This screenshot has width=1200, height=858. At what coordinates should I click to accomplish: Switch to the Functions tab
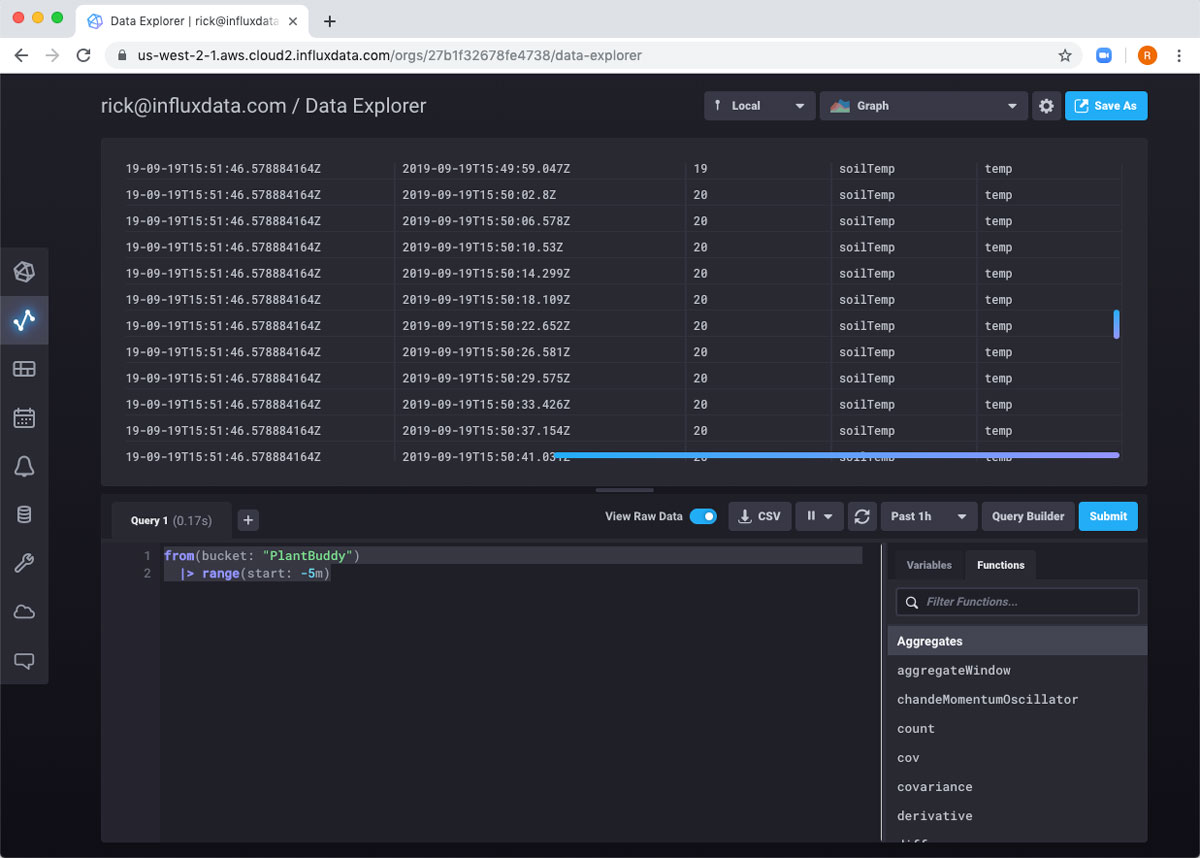(1000, 565)
